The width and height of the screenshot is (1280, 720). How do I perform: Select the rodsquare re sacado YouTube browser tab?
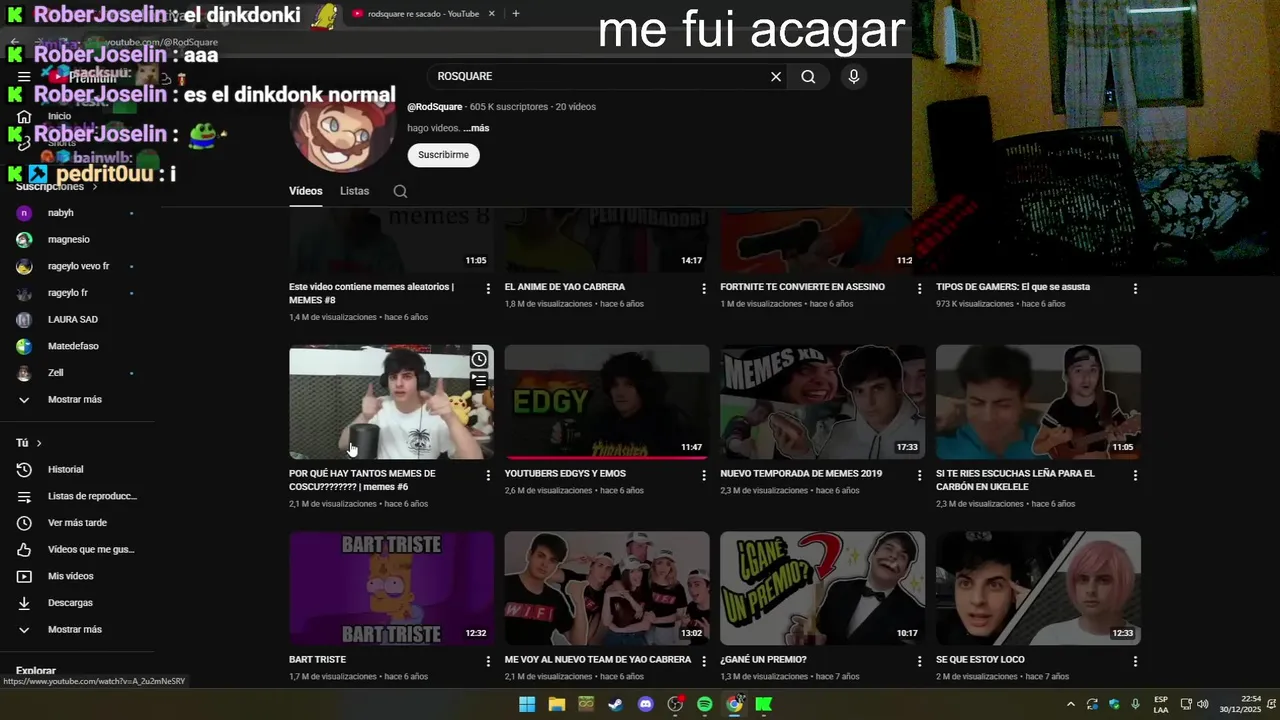(423, 14)
